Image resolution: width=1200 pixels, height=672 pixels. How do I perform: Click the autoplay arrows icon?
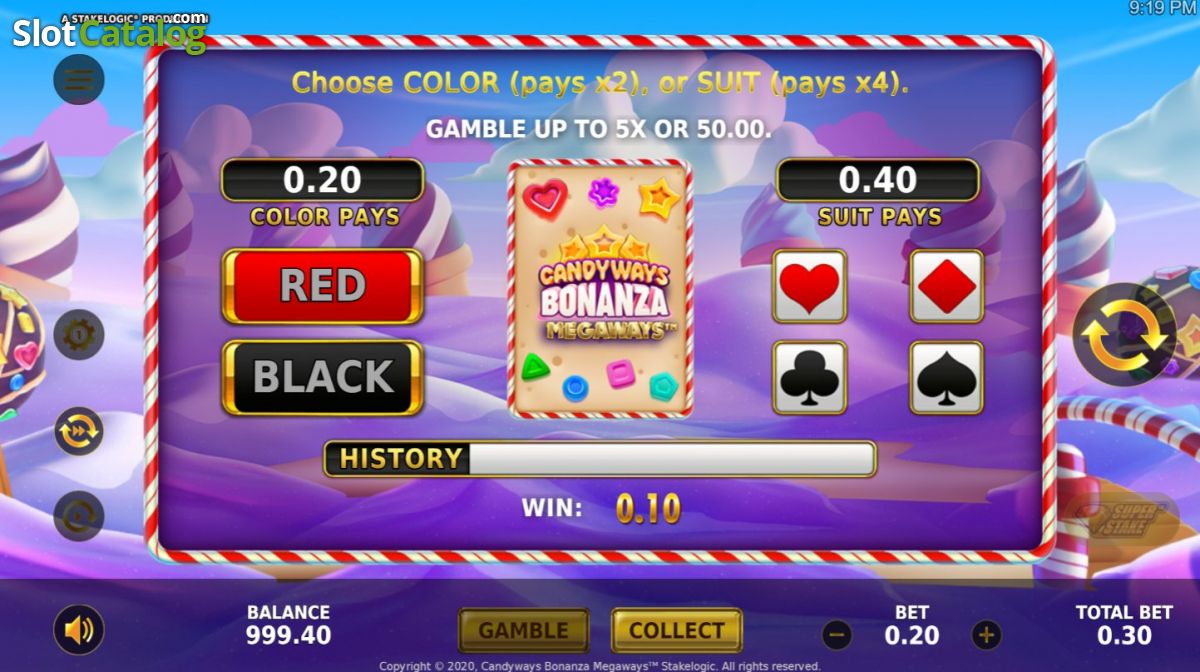[79, 432]
